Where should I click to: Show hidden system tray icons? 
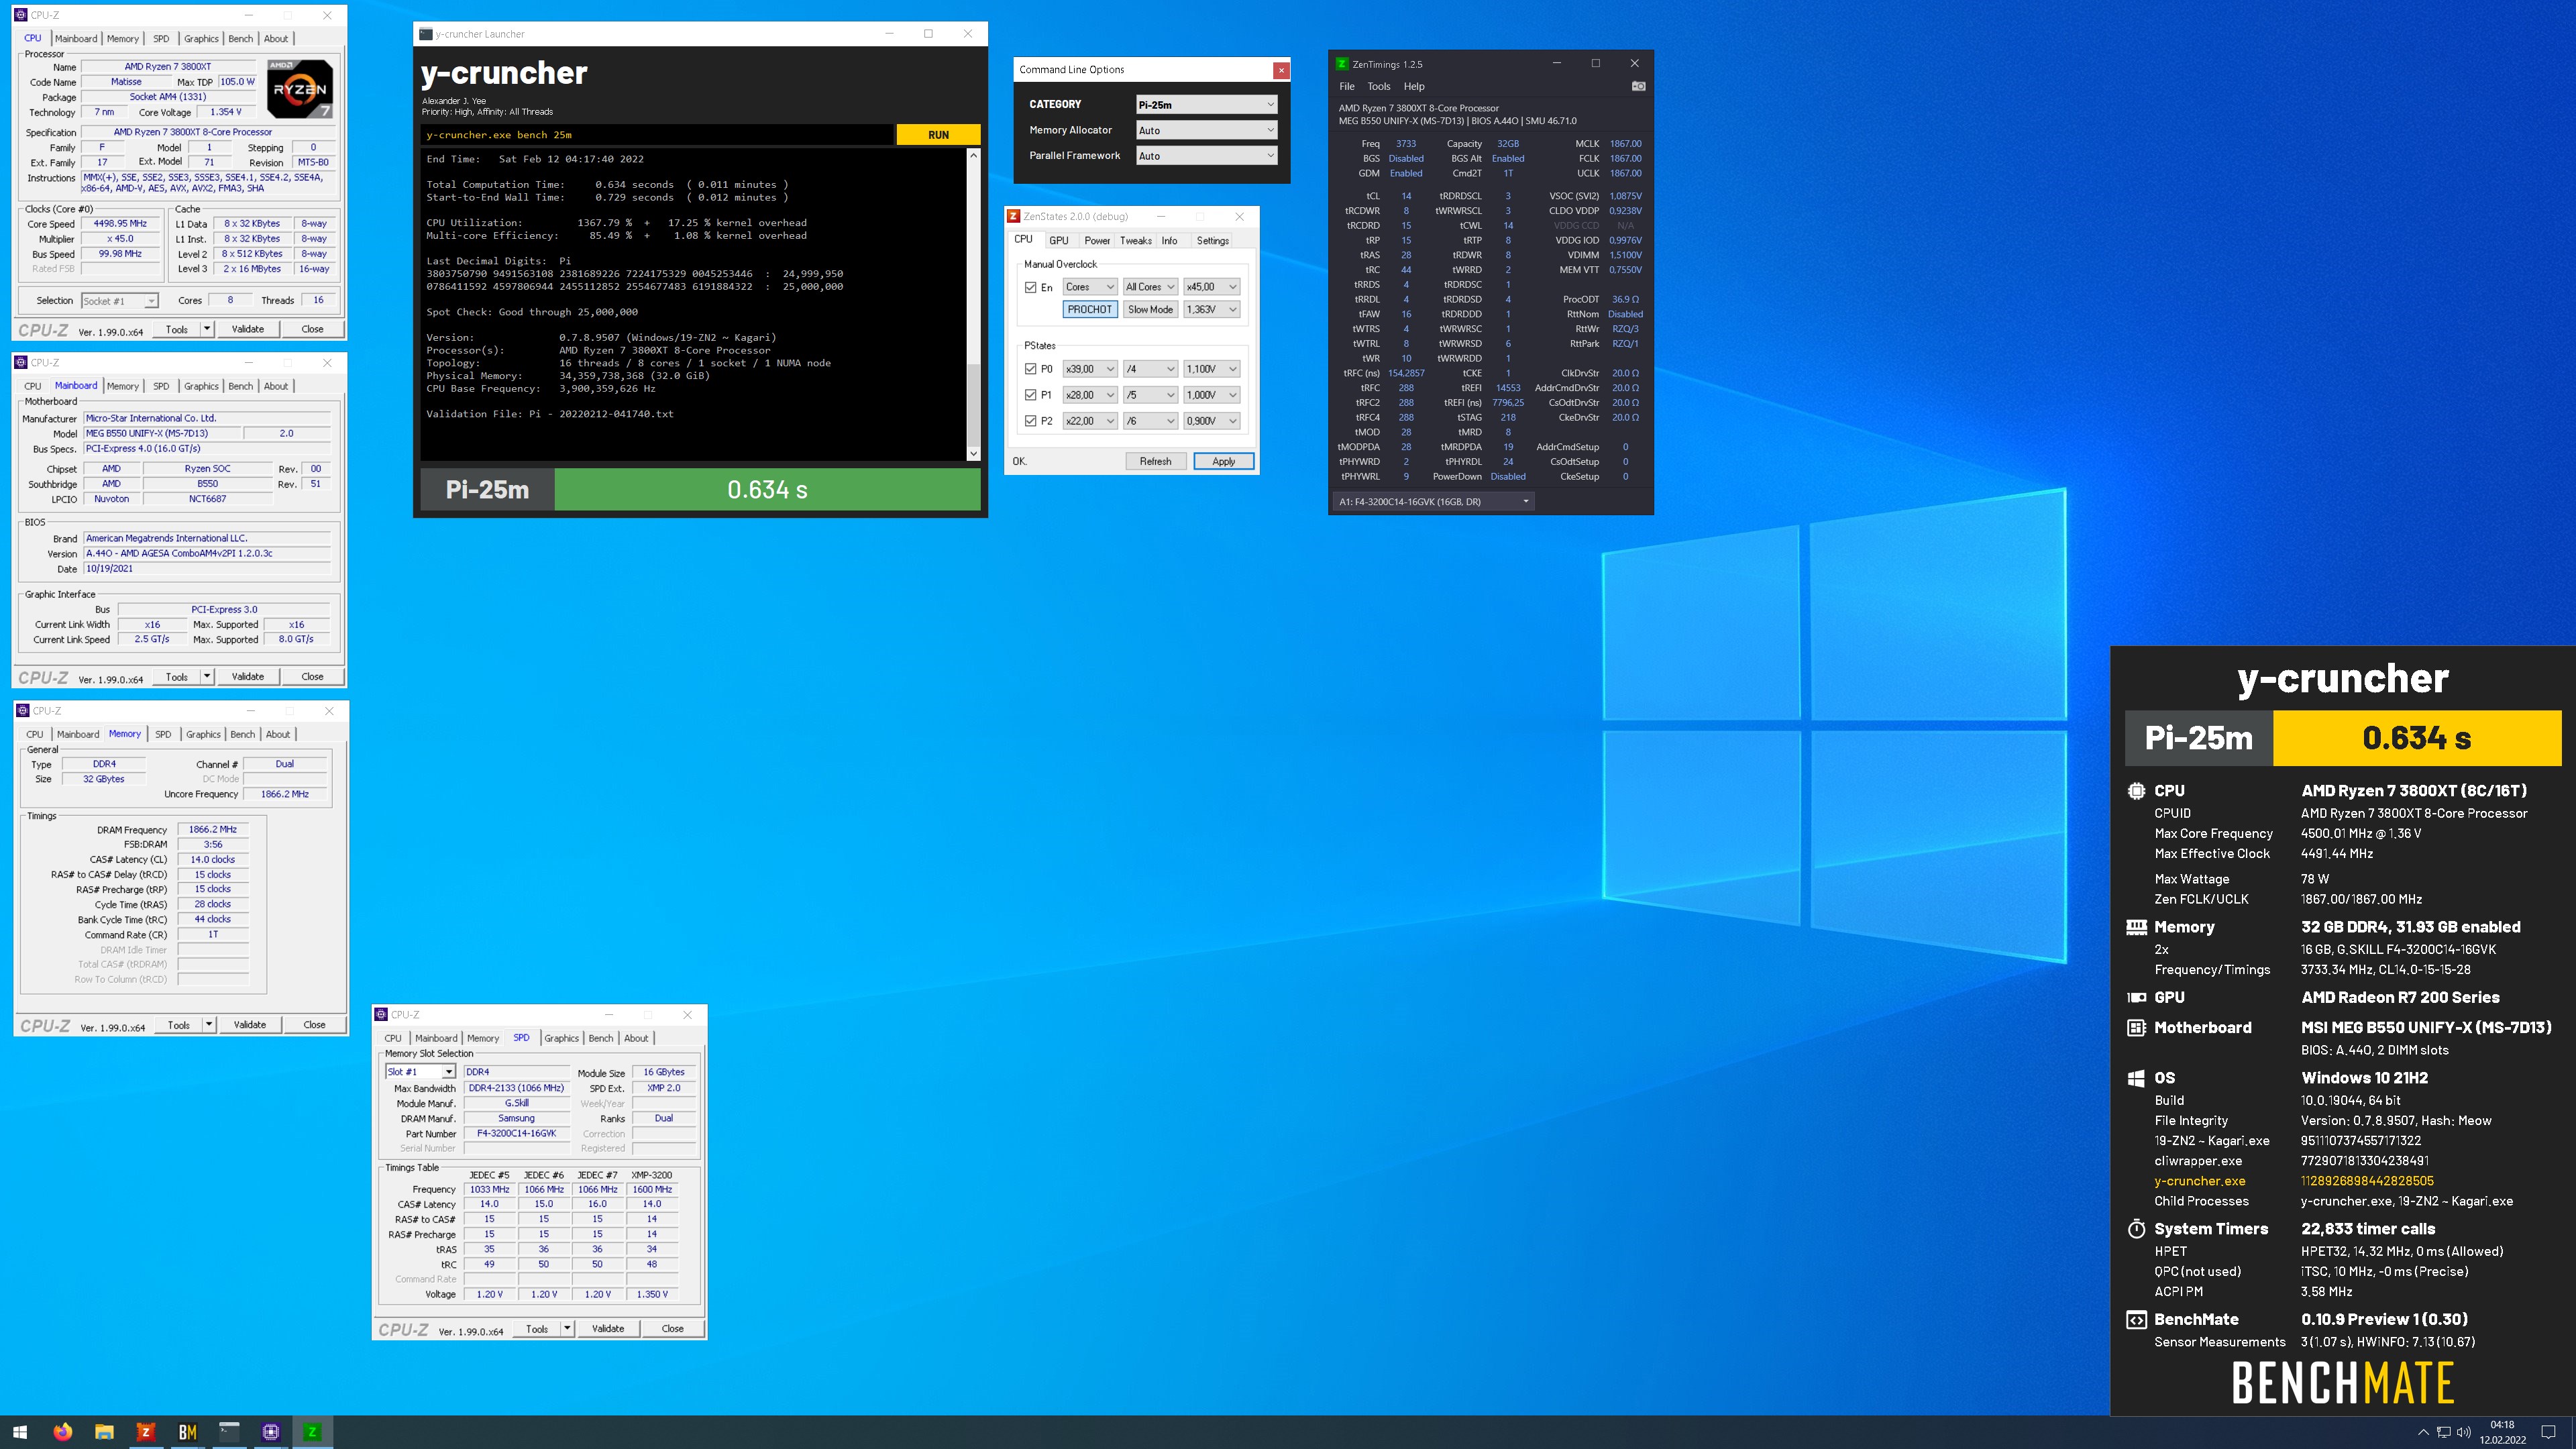pos(2422,1432)
